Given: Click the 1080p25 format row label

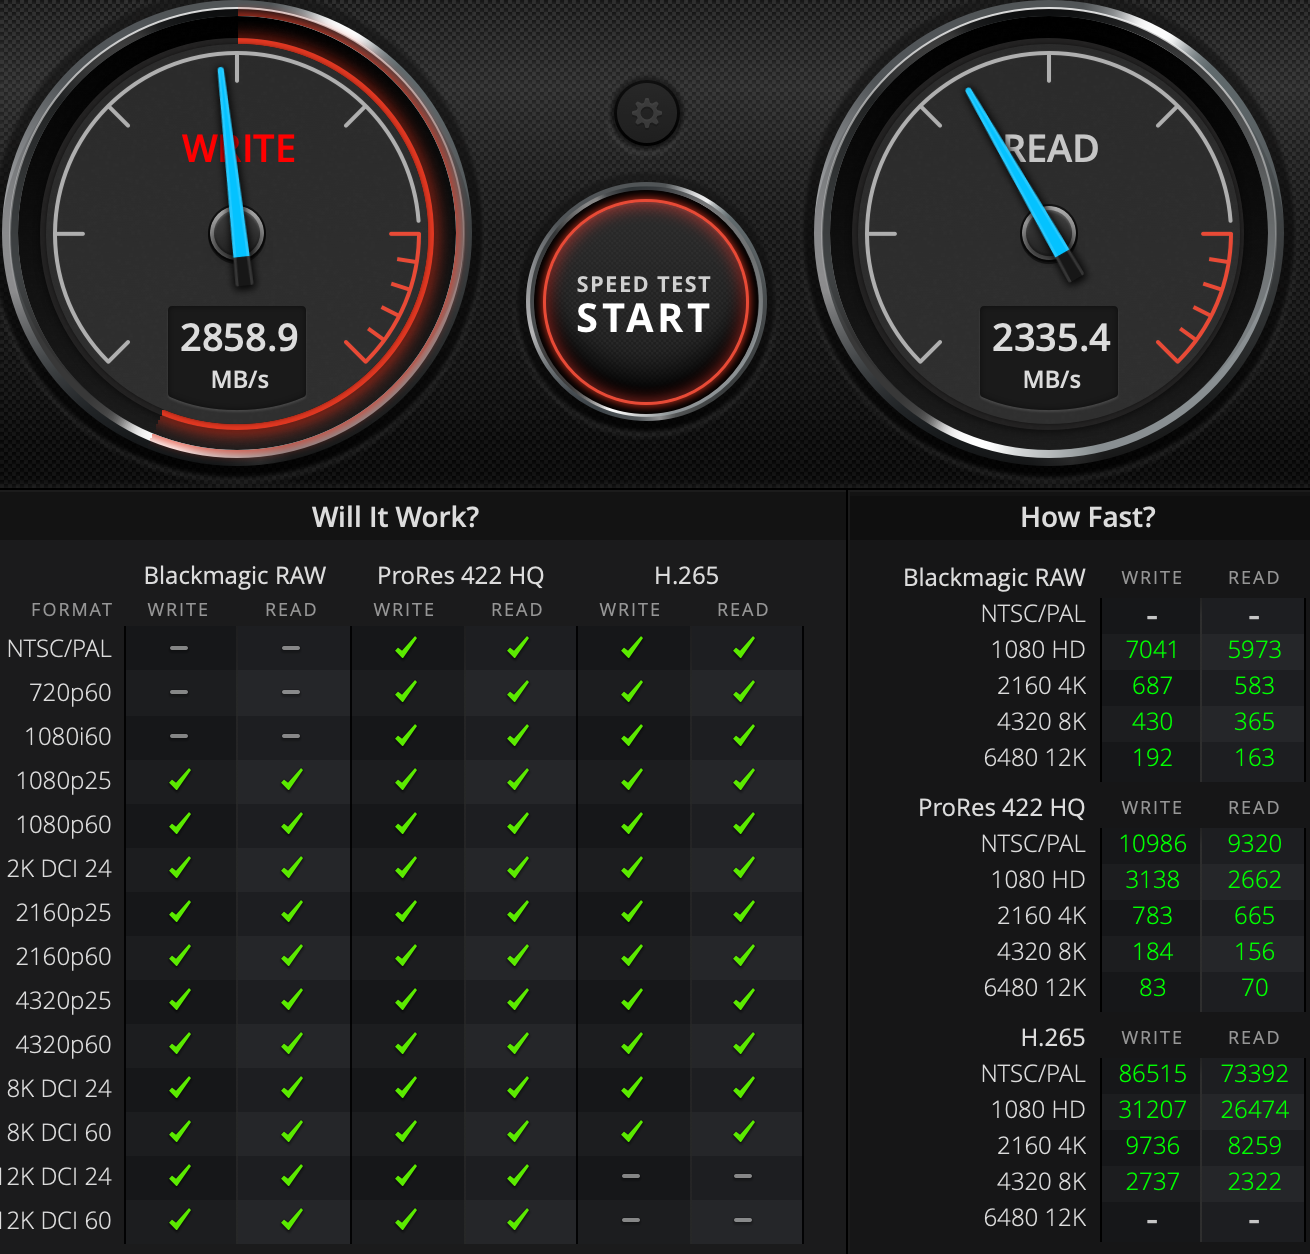Looking at the screenshot, I should tap(64, 781).
